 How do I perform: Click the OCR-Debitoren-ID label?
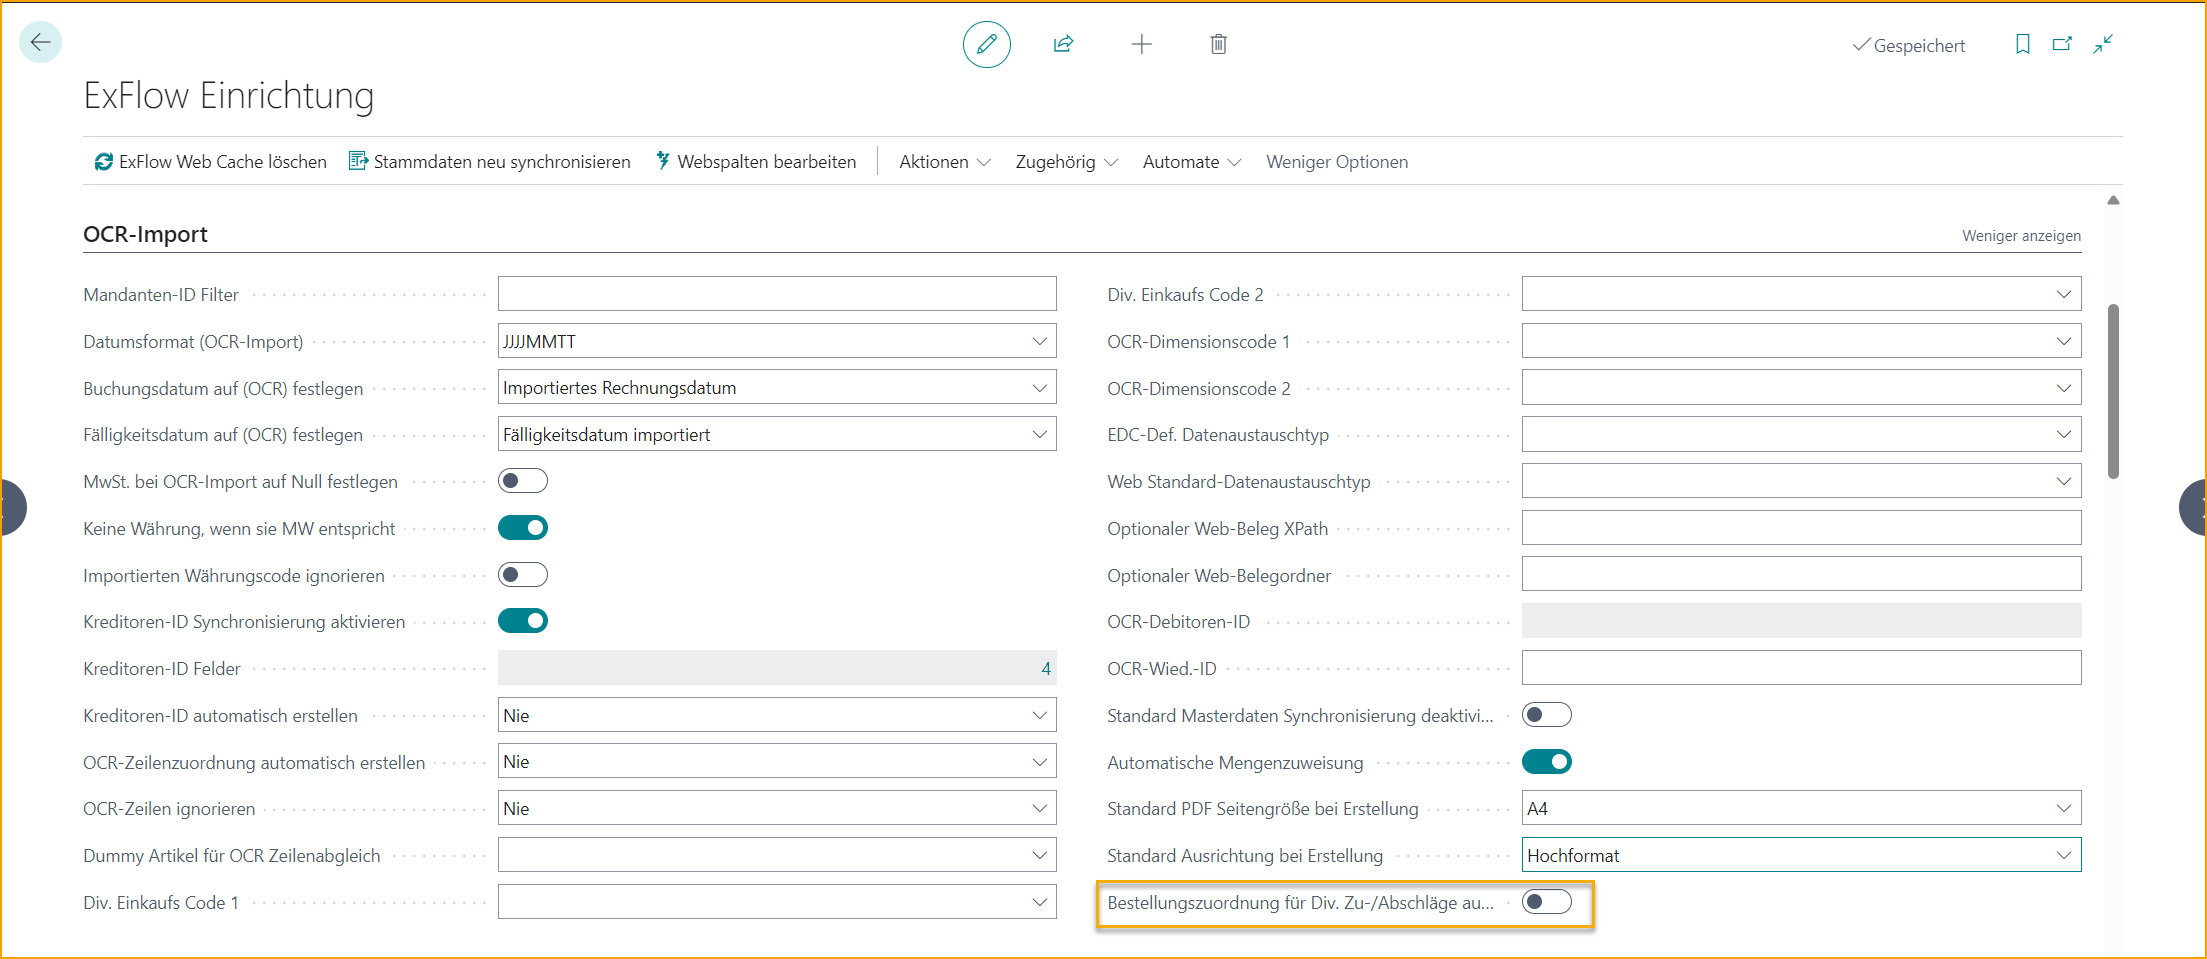pos(1178,621)
